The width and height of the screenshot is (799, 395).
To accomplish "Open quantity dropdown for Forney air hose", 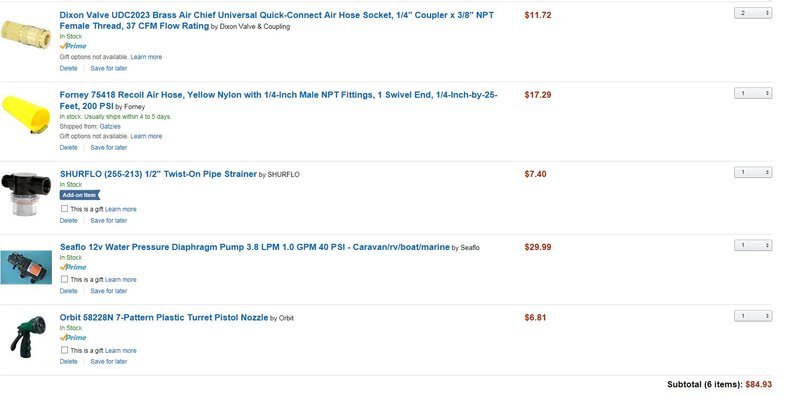I will pos(753,93).
